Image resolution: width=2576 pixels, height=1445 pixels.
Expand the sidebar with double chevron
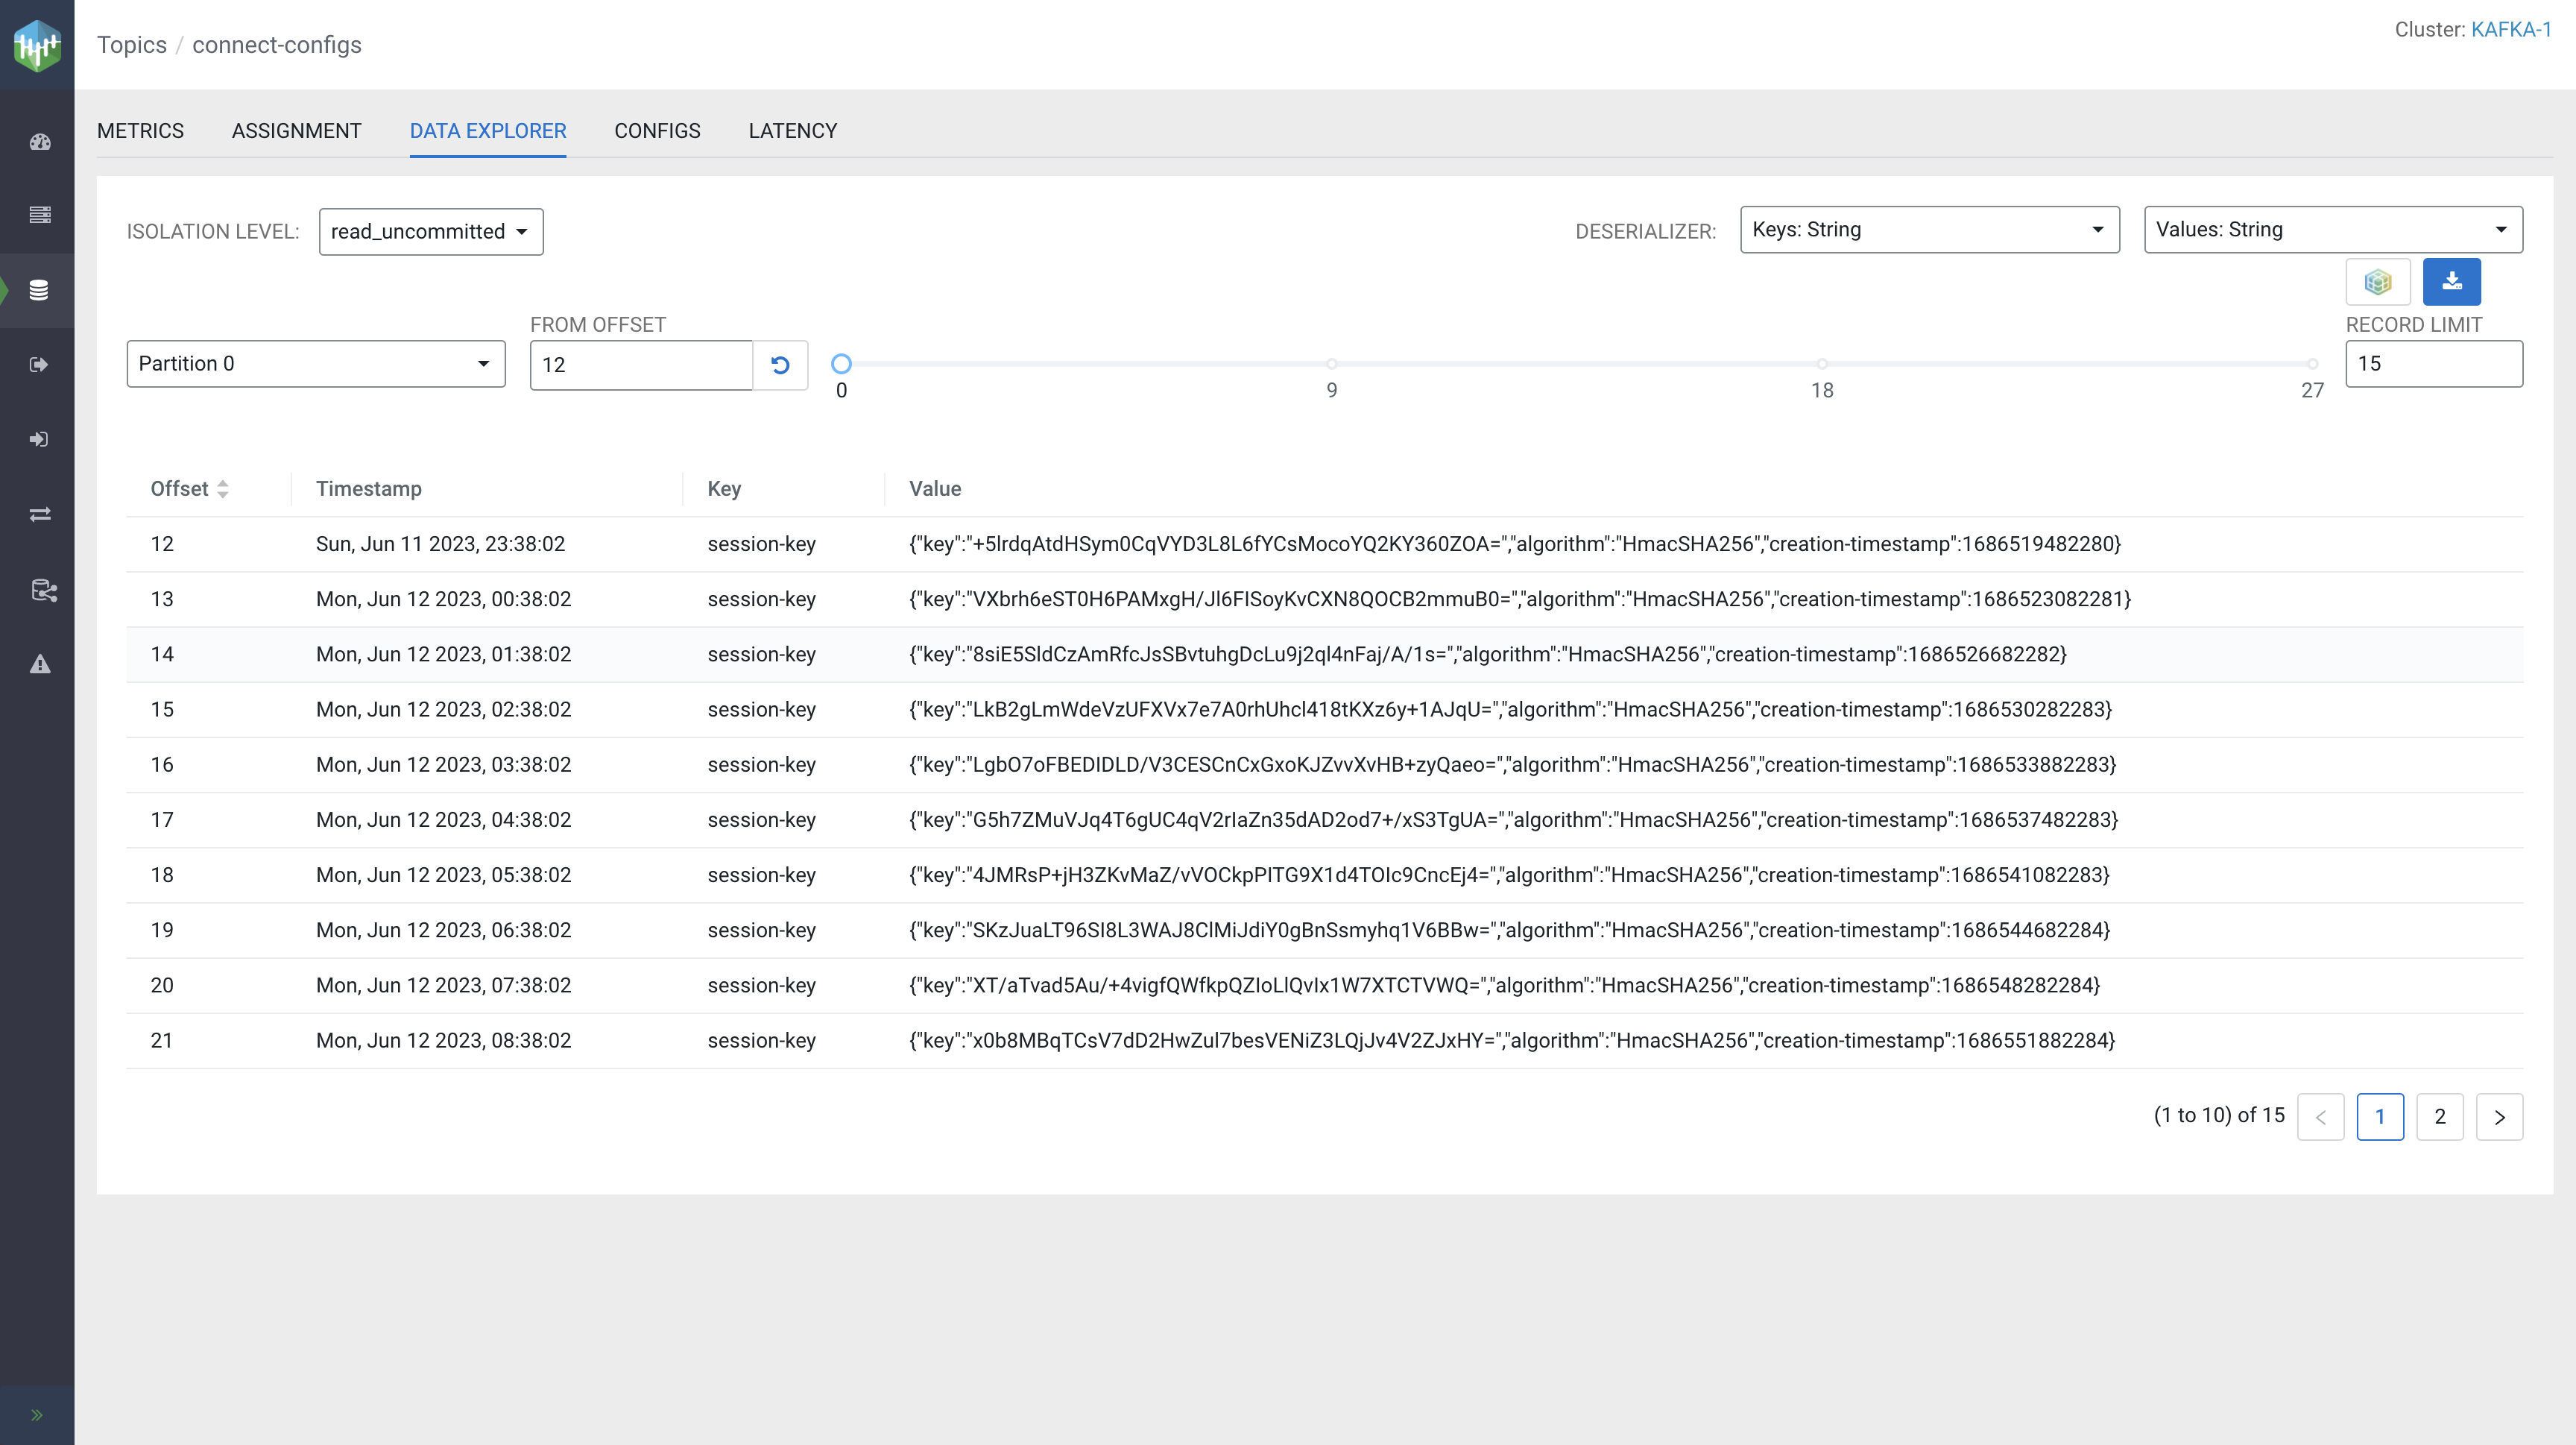coord(37,1414)
